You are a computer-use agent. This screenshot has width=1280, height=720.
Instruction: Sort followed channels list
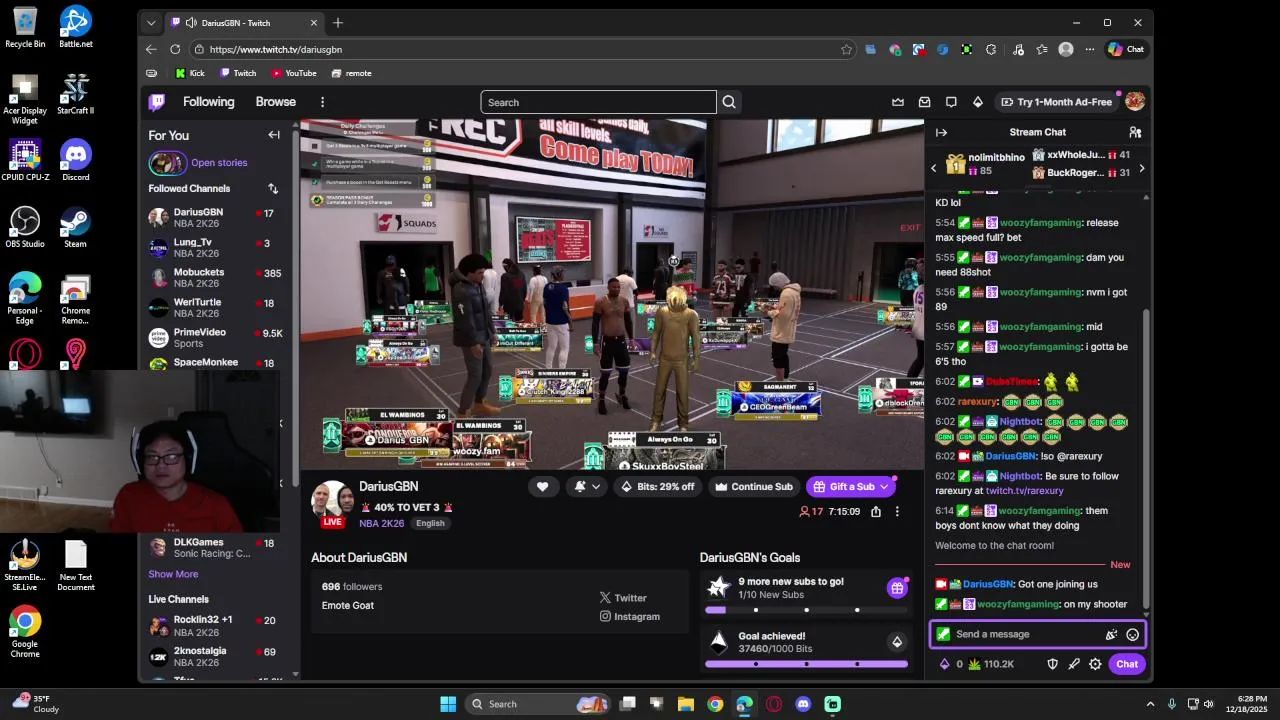point(273,188)
